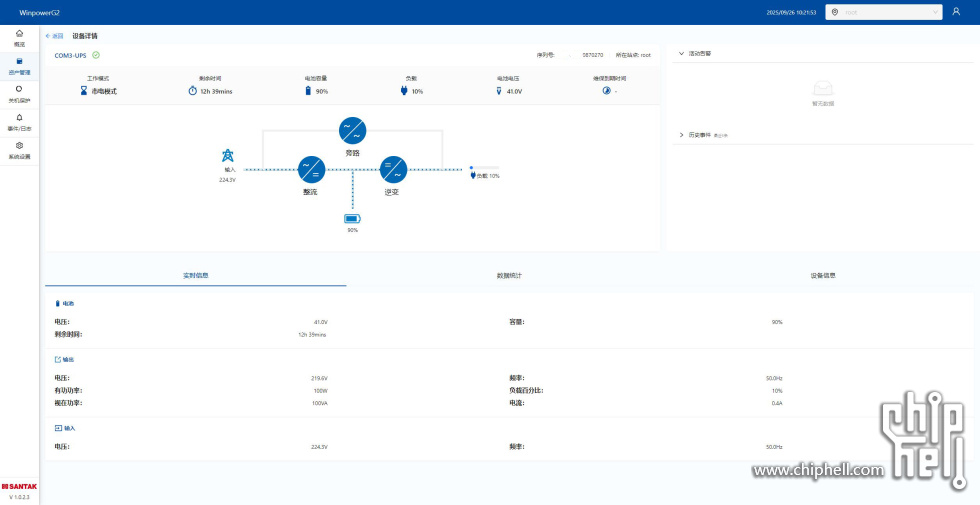Click the 返回 back link
The image size is (980, 505).
coord(55,35)
